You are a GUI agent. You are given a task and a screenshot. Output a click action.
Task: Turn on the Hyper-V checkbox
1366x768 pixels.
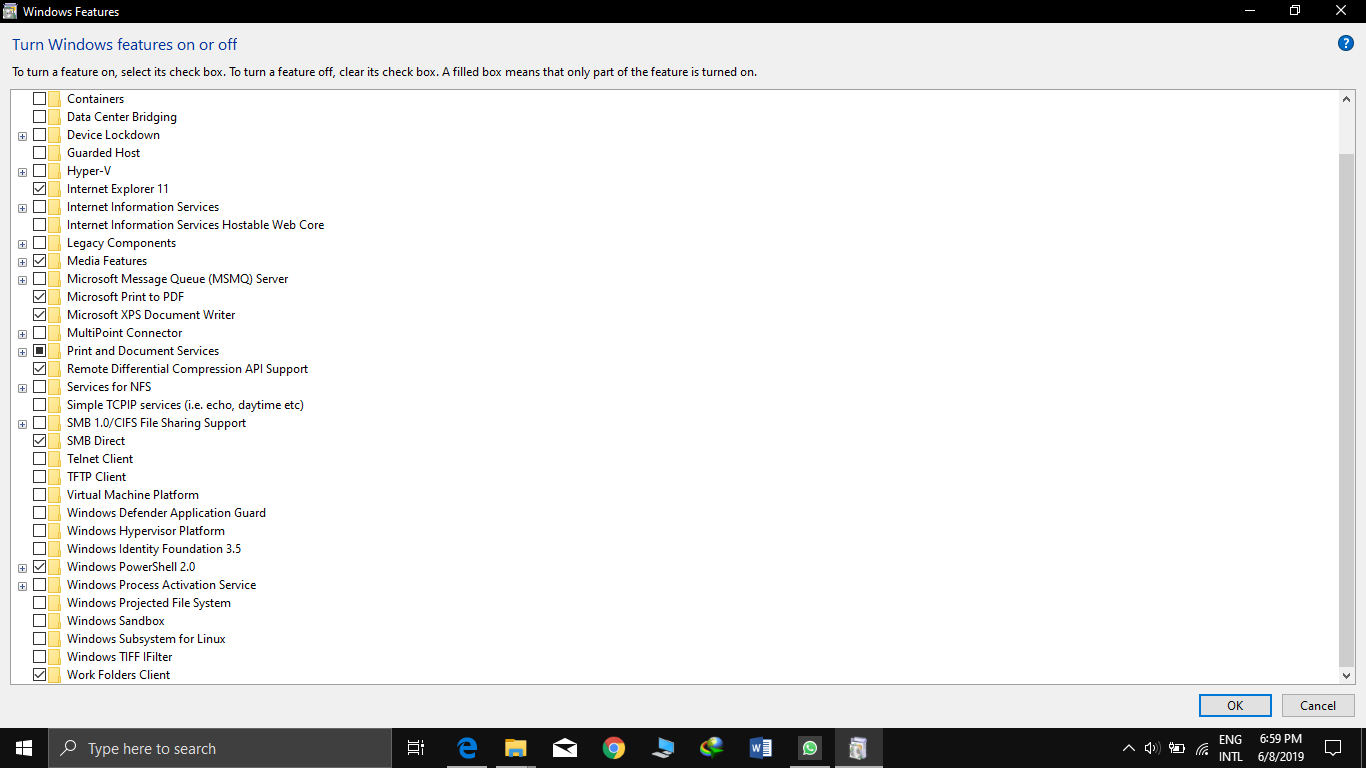click(x=39, y=171)
